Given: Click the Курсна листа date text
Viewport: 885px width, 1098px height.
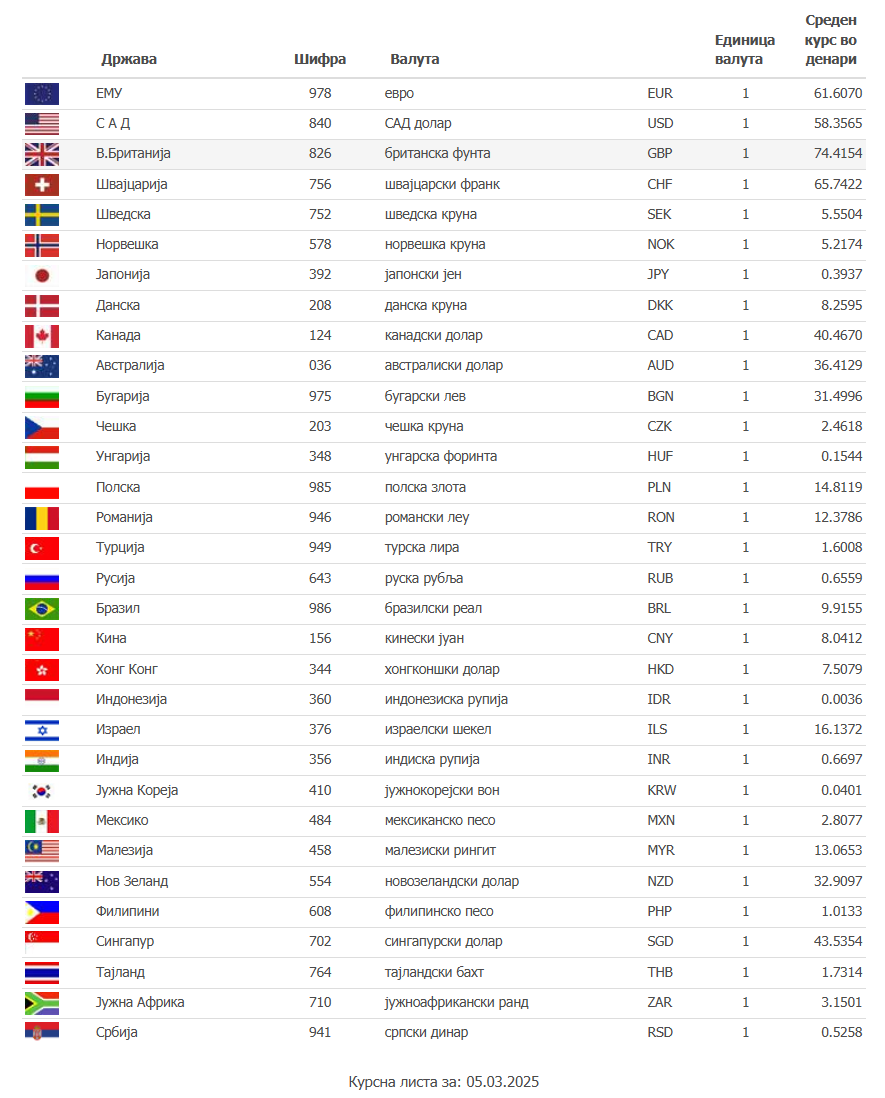Looking at the screenshot, I should (444, 1082).
